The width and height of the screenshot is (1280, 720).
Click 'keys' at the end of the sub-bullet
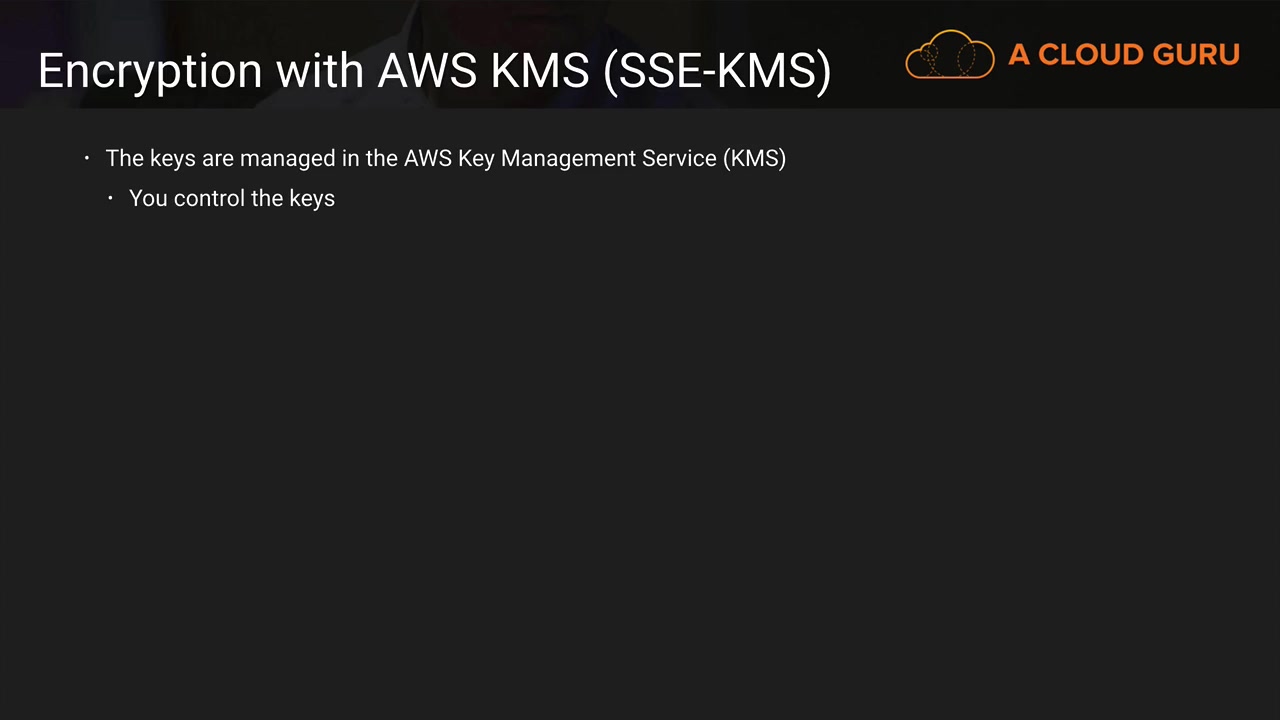tap(312, 198)
